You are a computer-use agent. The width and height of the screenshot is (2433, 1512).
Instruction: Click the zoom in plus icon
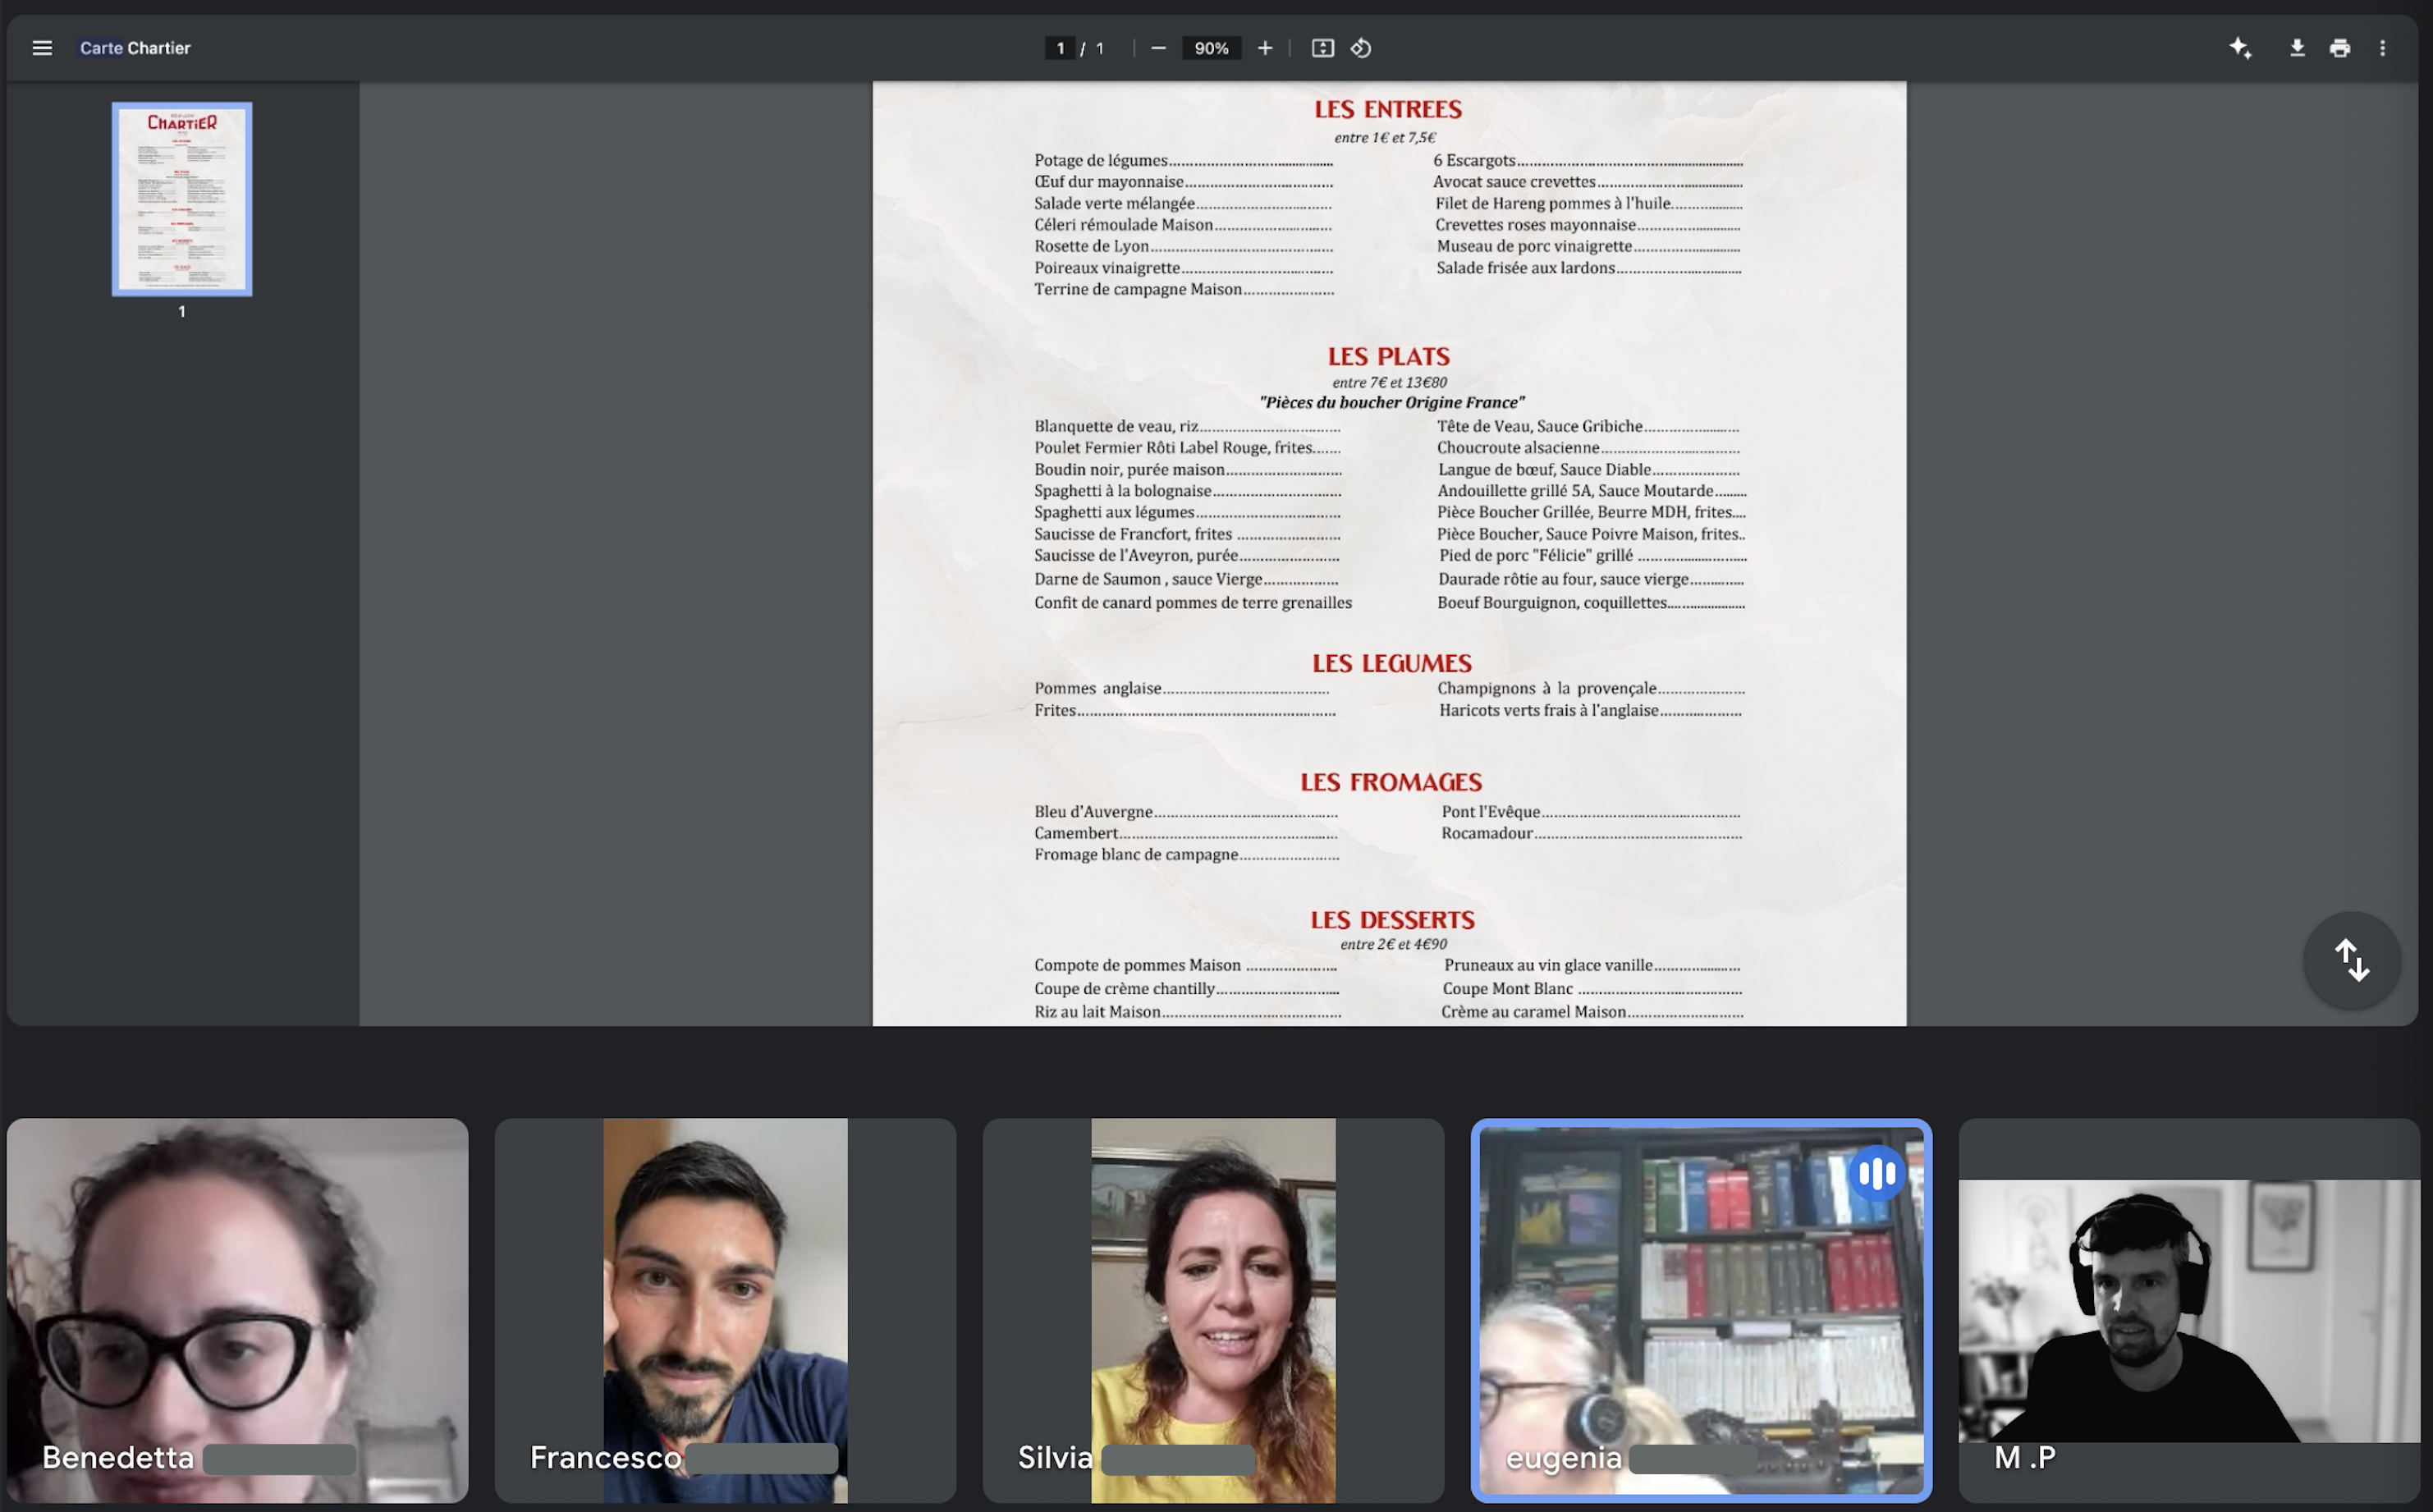1265,48
